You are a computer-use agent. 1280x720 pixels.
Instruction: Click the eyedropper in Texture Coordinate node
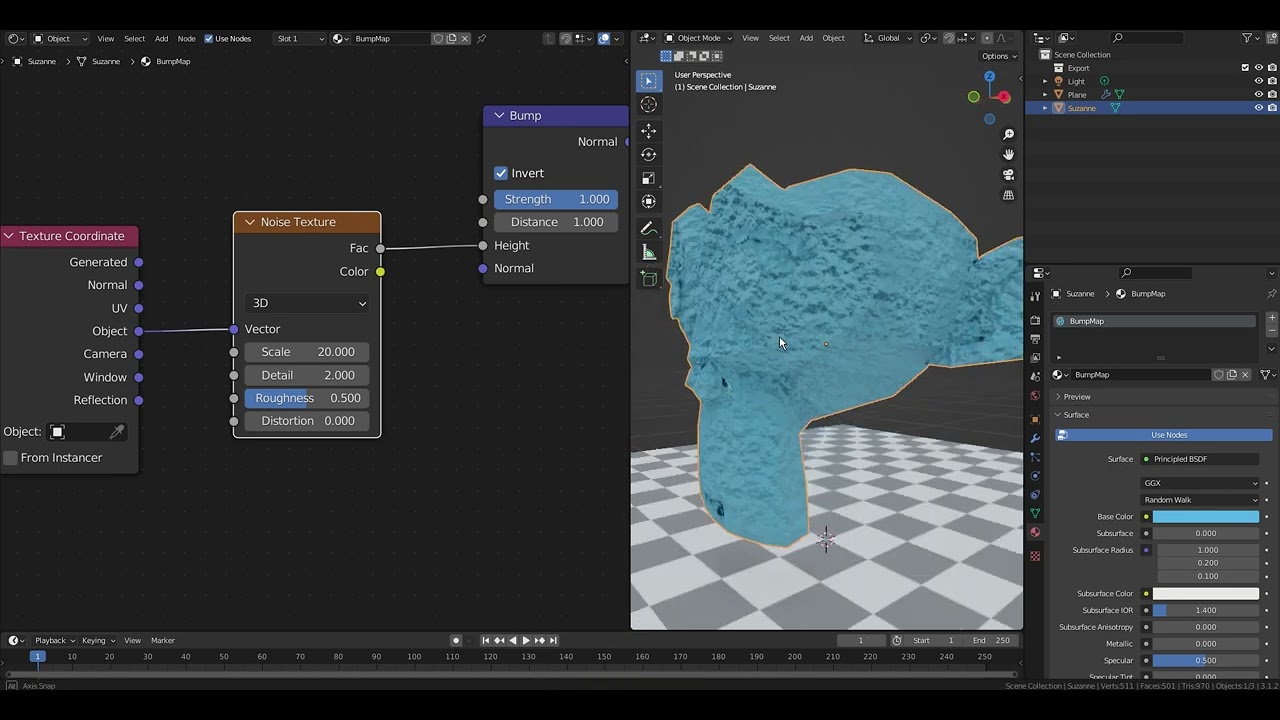coord(117,432)
